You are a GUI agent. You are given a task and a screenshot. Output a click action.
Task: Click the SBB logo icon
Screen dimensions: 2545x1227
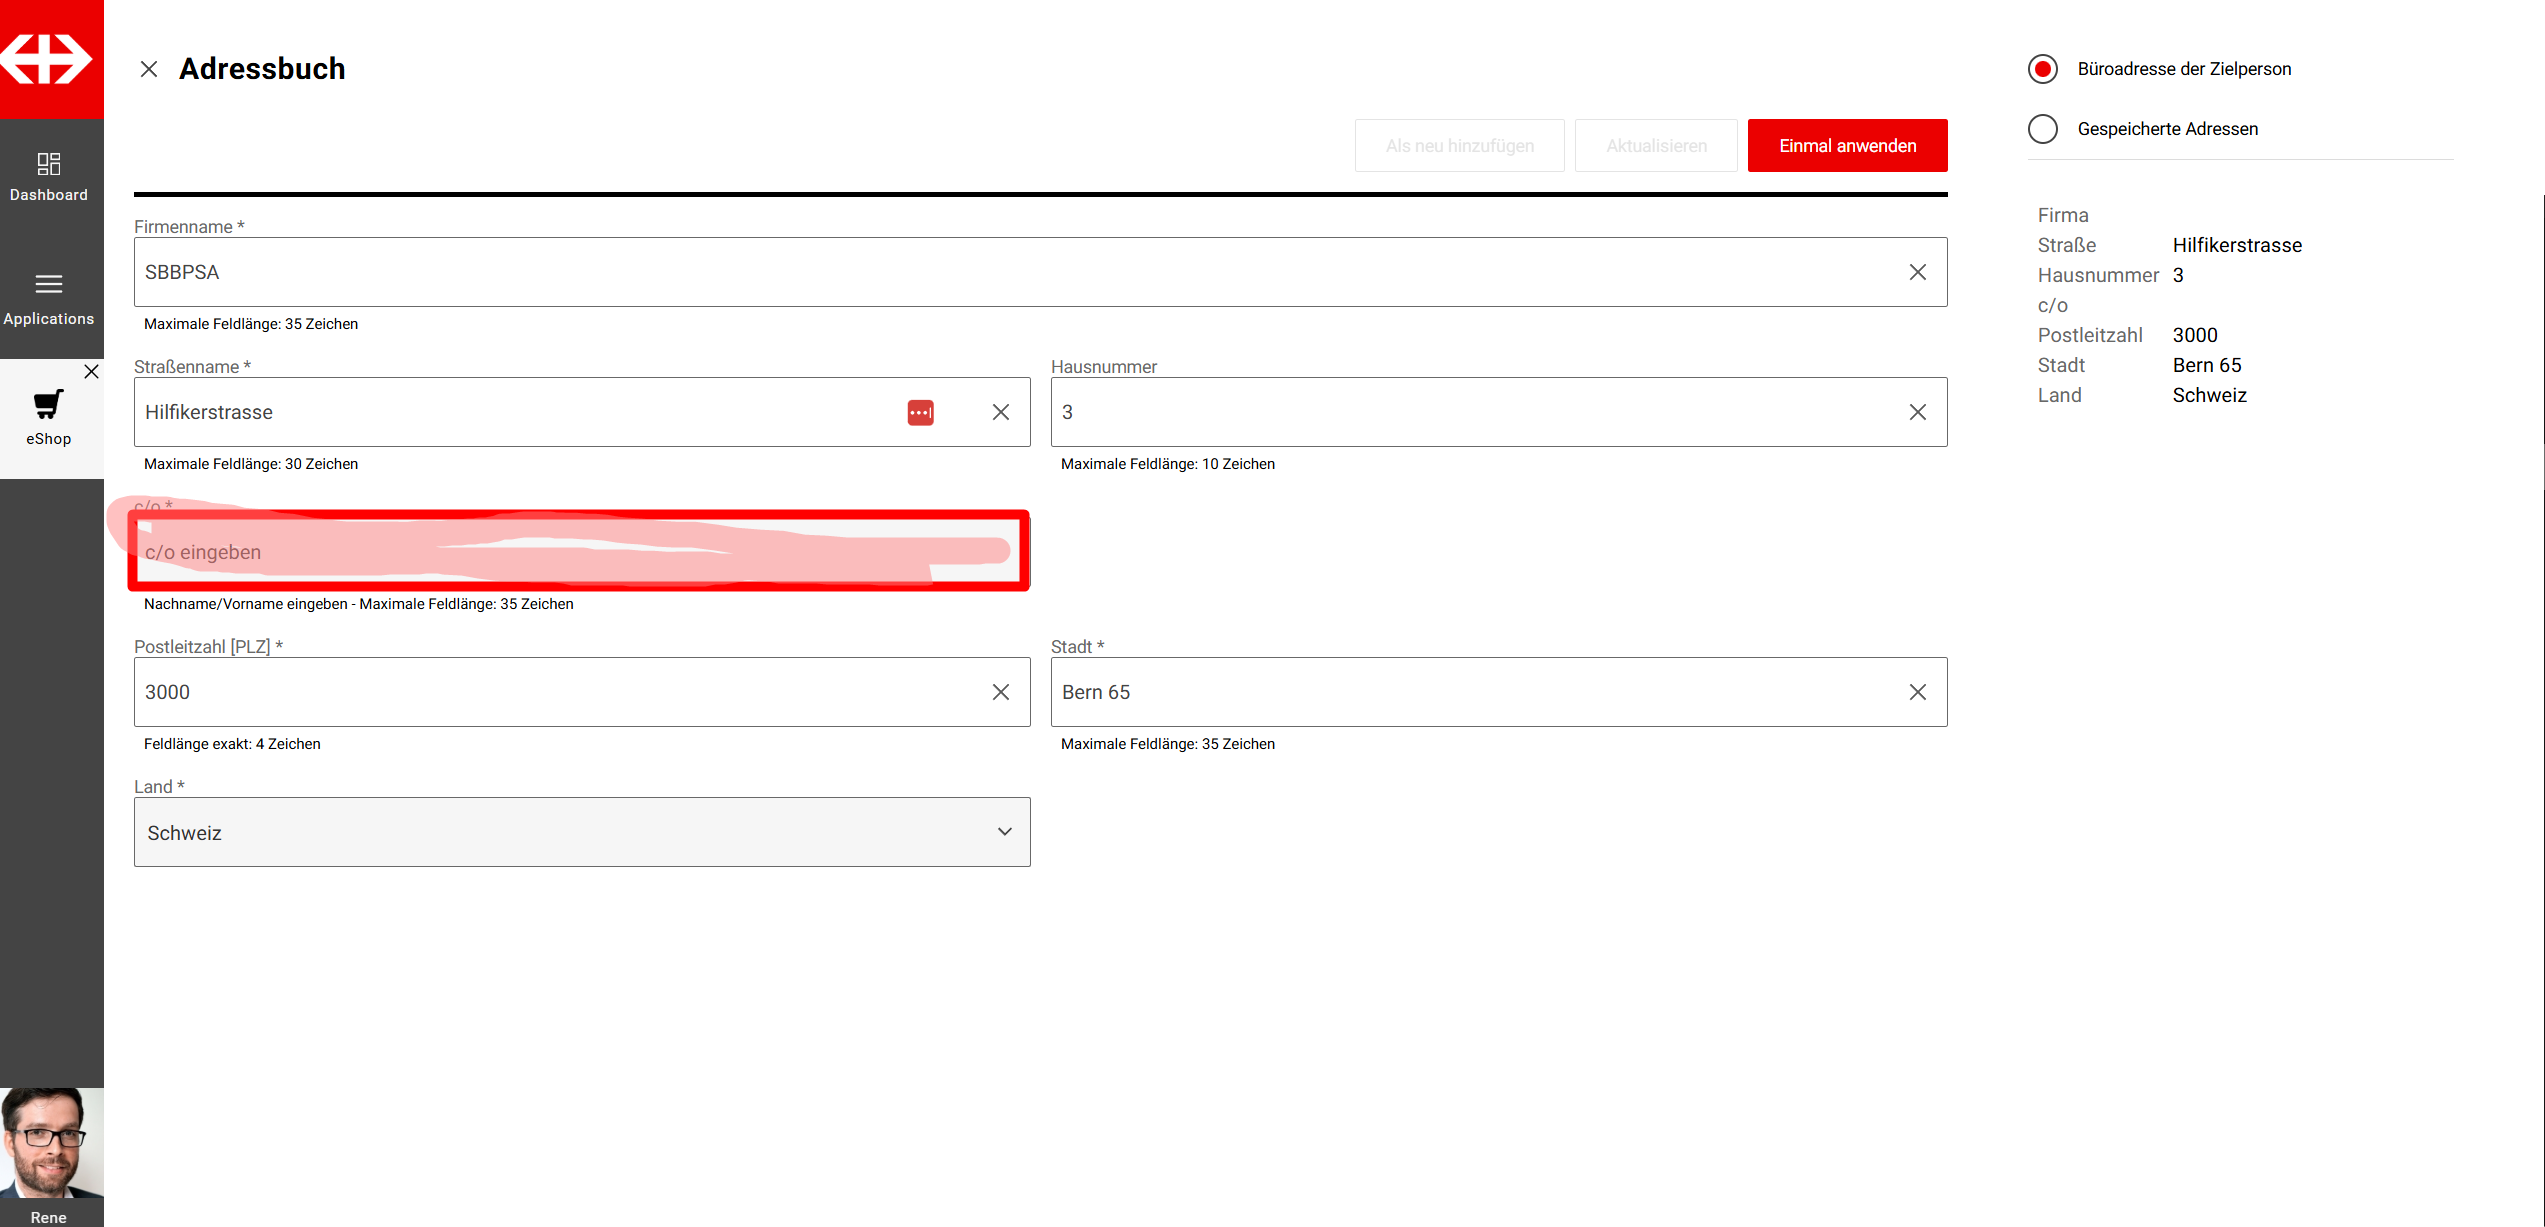47,58
